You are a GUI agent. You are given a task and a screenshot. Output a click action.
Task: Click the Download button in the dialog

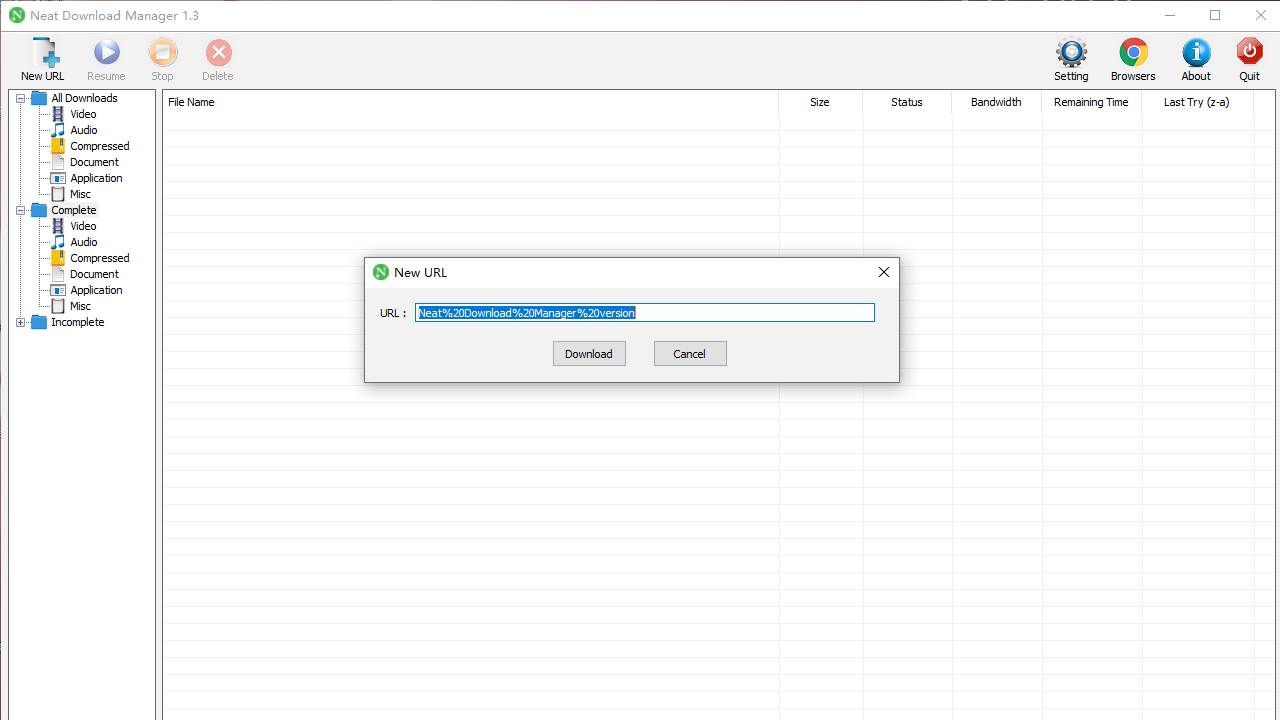[589, 353]
